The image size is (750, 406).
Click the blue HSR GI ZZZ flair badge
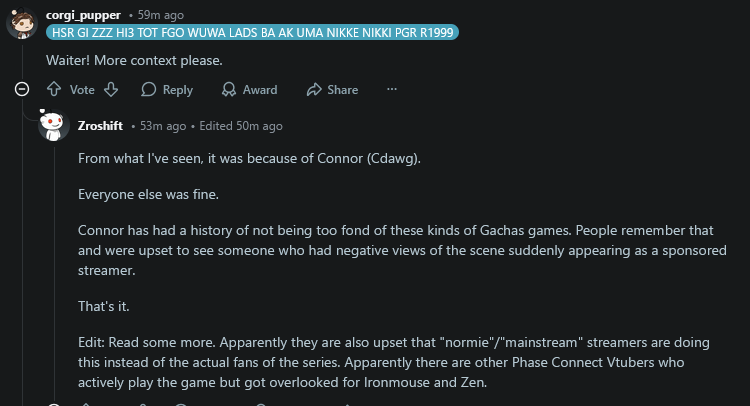(253, 33)
